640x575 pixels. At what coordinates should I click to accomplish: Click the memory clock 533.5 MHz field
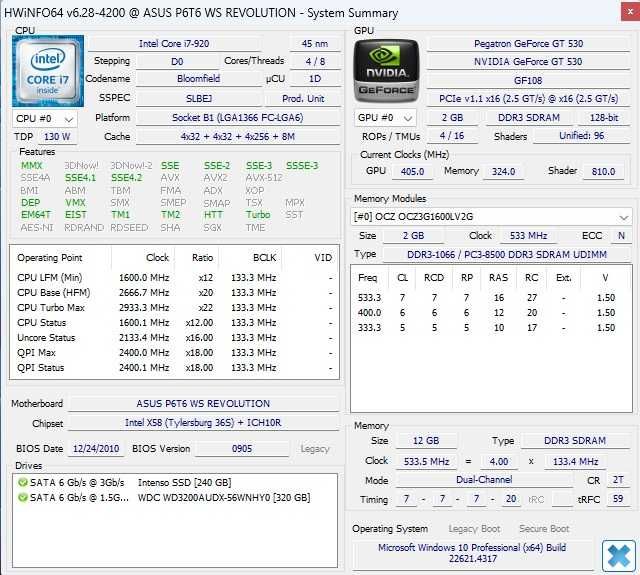[427, 462]
